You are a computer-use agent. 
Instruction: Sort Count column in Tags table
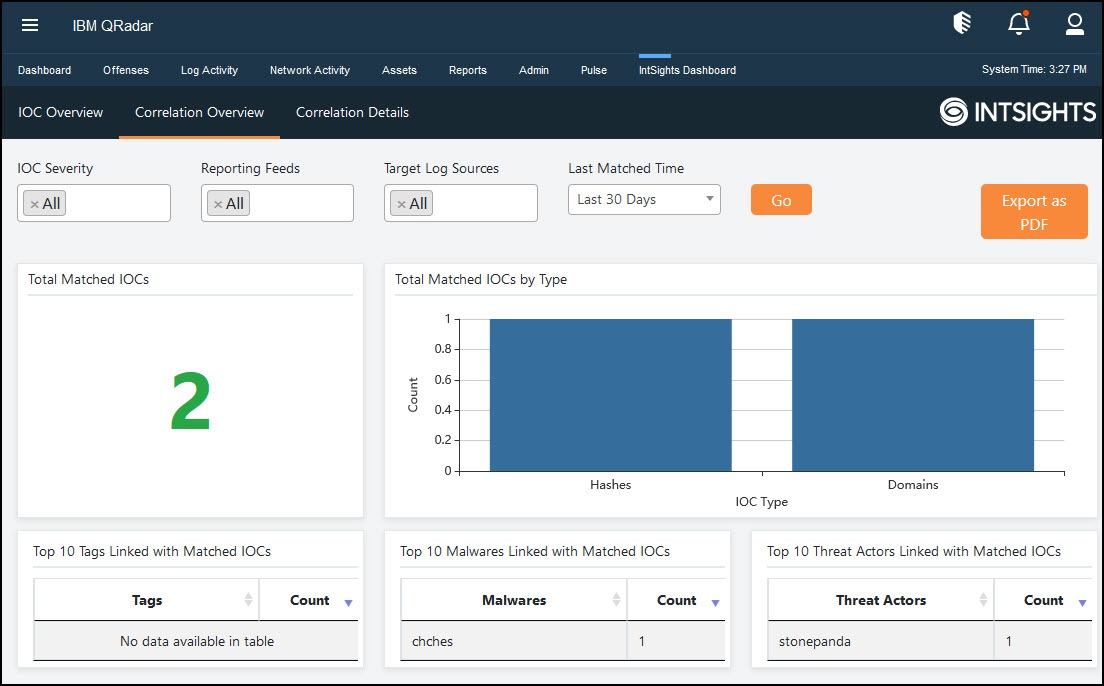coord(309,600)
